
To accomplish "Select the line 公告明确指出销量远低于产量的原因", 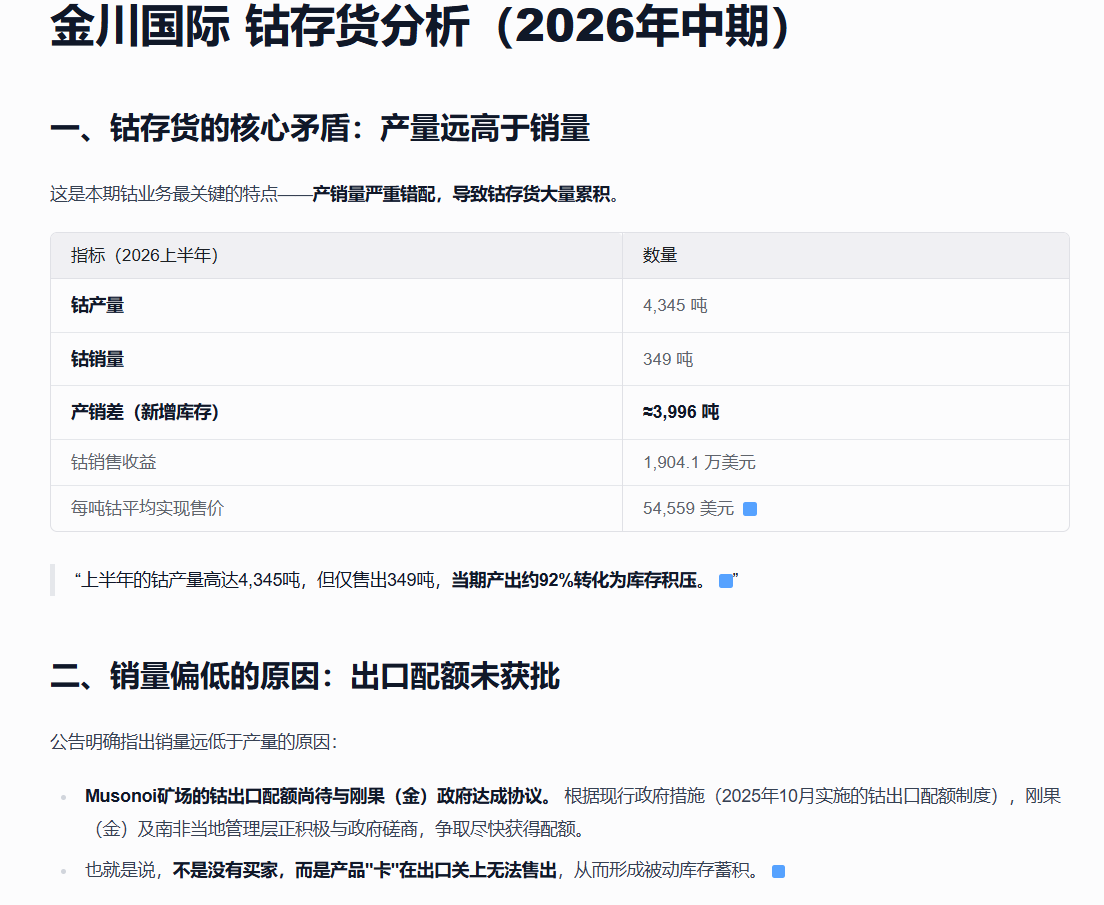I will pyautogui.click(x=194, y=742).
